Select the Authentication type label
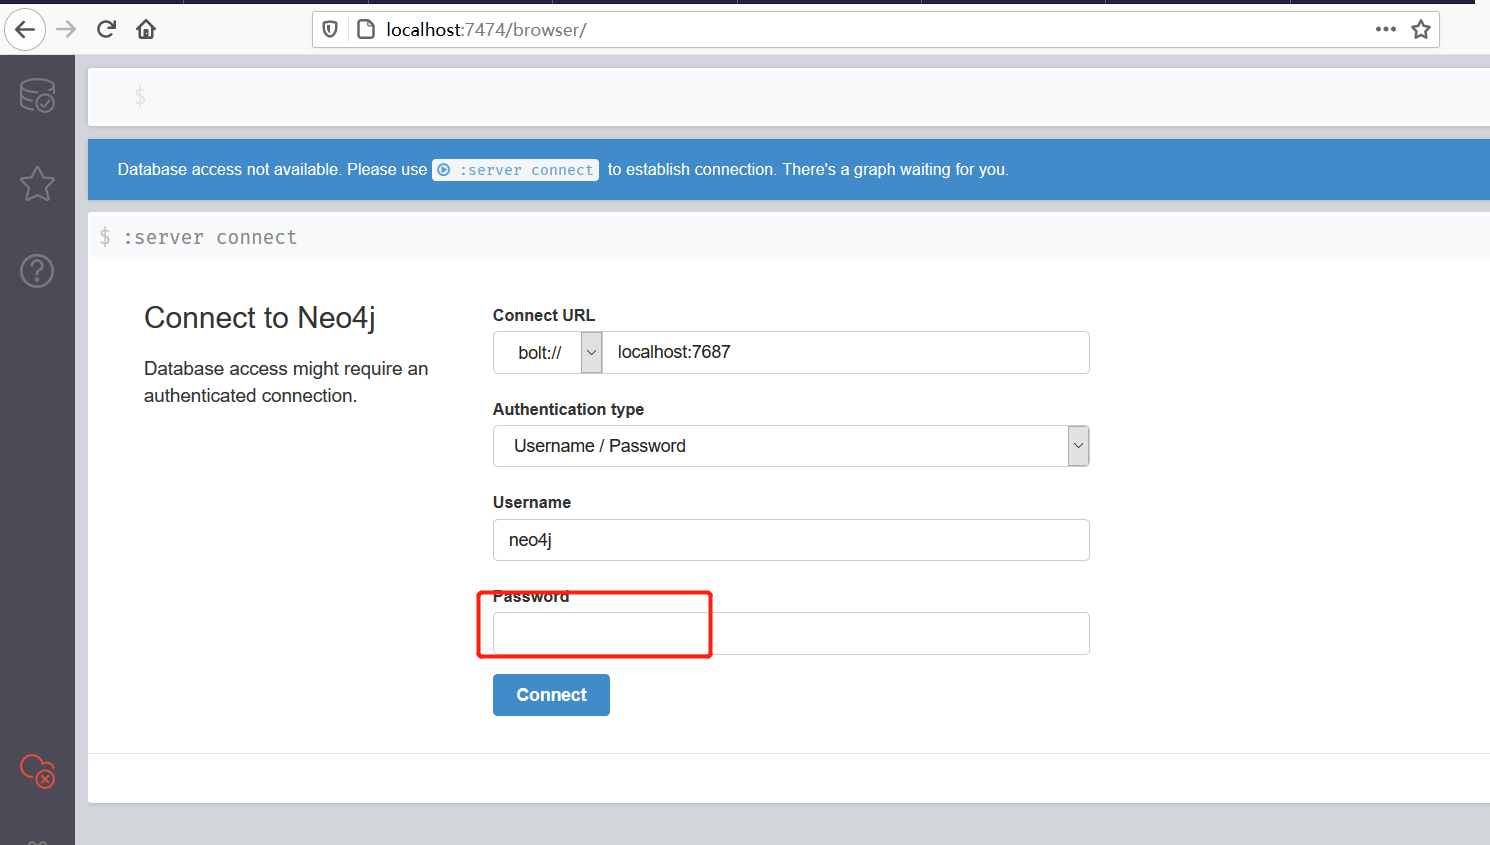Screen dimensions: 1490x845 click(568, 409)
